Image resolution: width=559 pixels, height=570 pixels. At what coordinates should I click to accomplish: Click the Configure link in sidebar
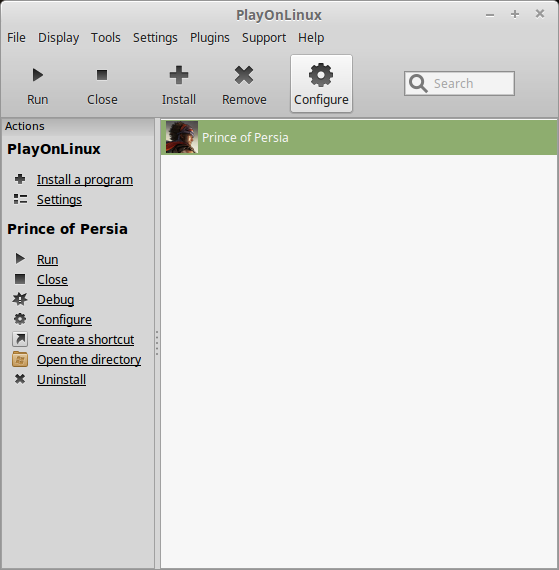click(x=64, y=320)
